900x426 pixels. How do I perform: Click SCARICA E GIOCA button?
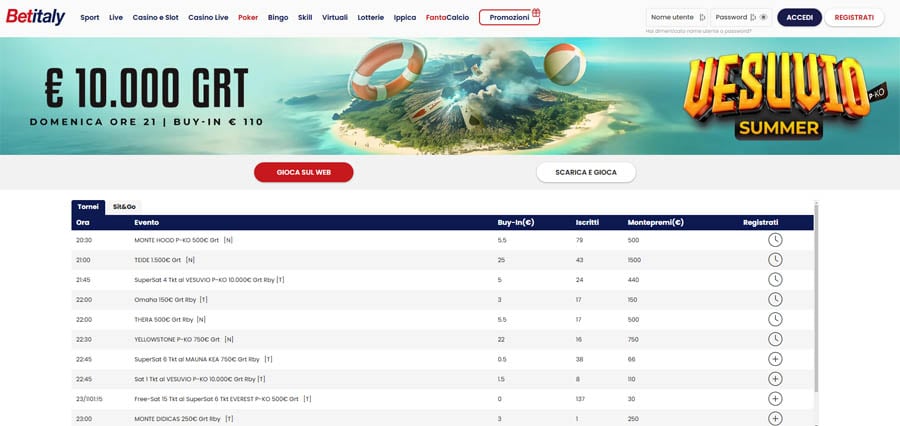pos(586,172)
